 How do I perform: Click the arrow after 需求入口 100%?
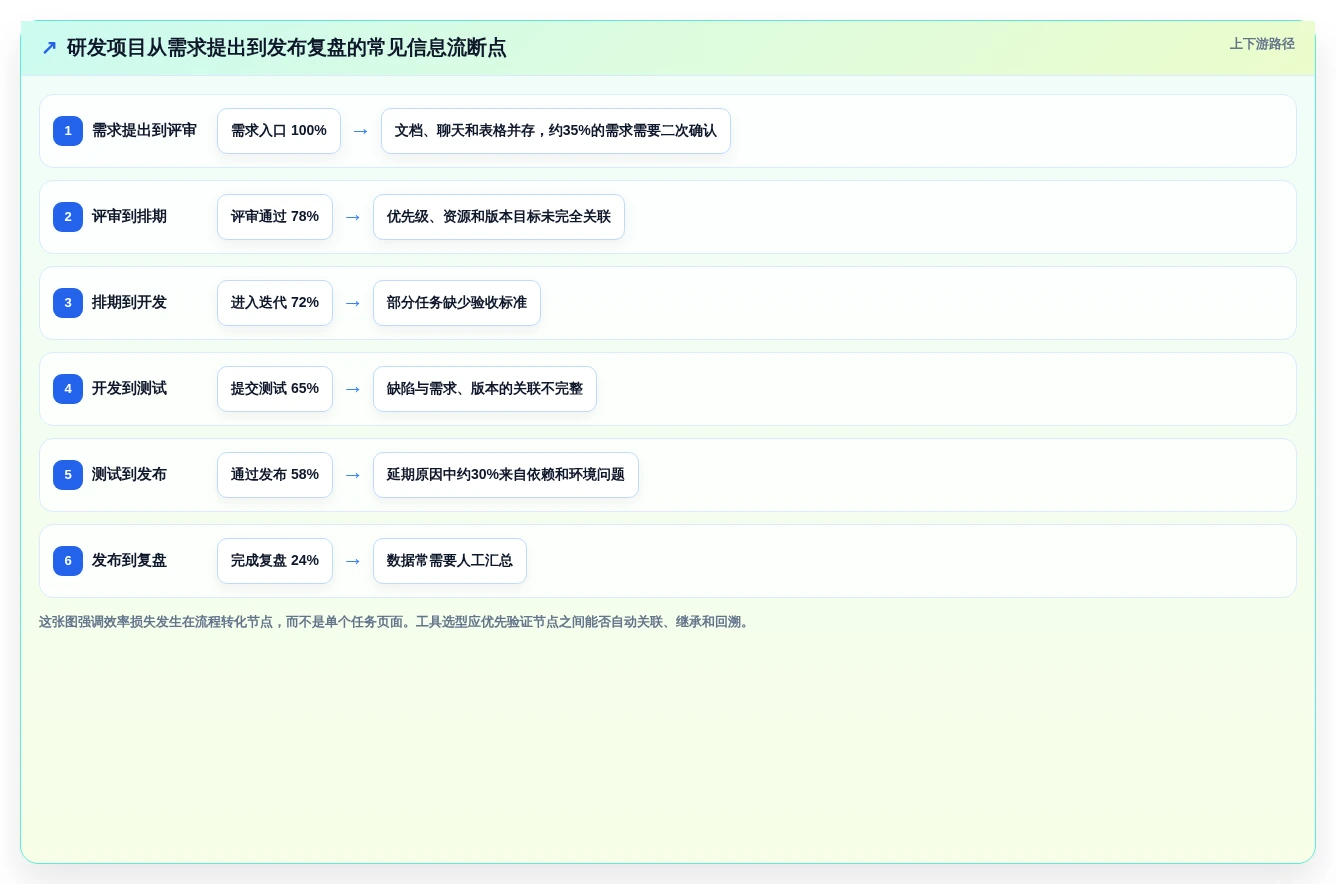click(x=361, y=131)
